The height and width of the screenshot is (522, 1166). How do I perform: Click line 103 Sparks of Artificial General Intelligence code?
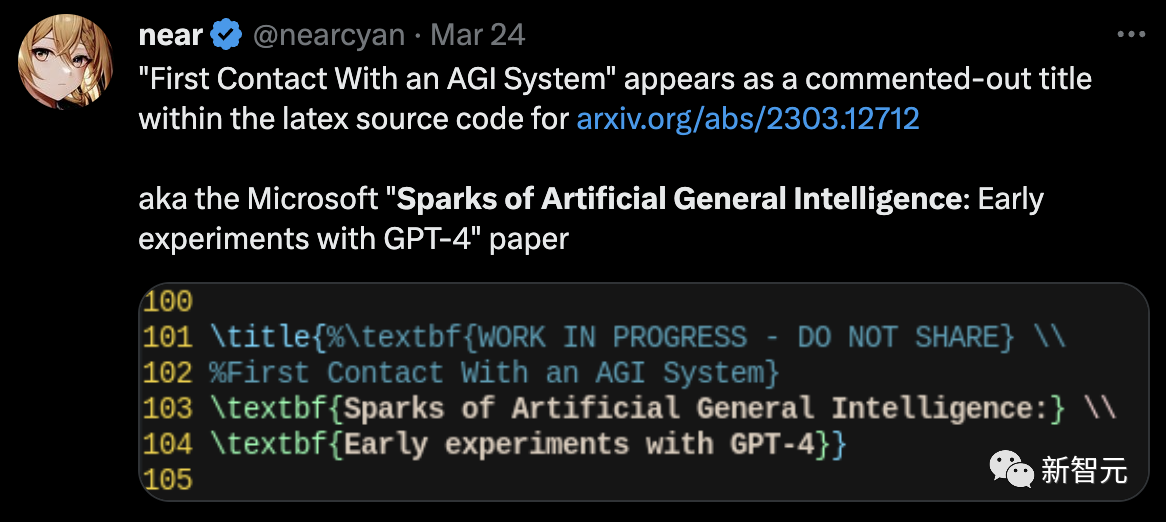pos(663,408)
